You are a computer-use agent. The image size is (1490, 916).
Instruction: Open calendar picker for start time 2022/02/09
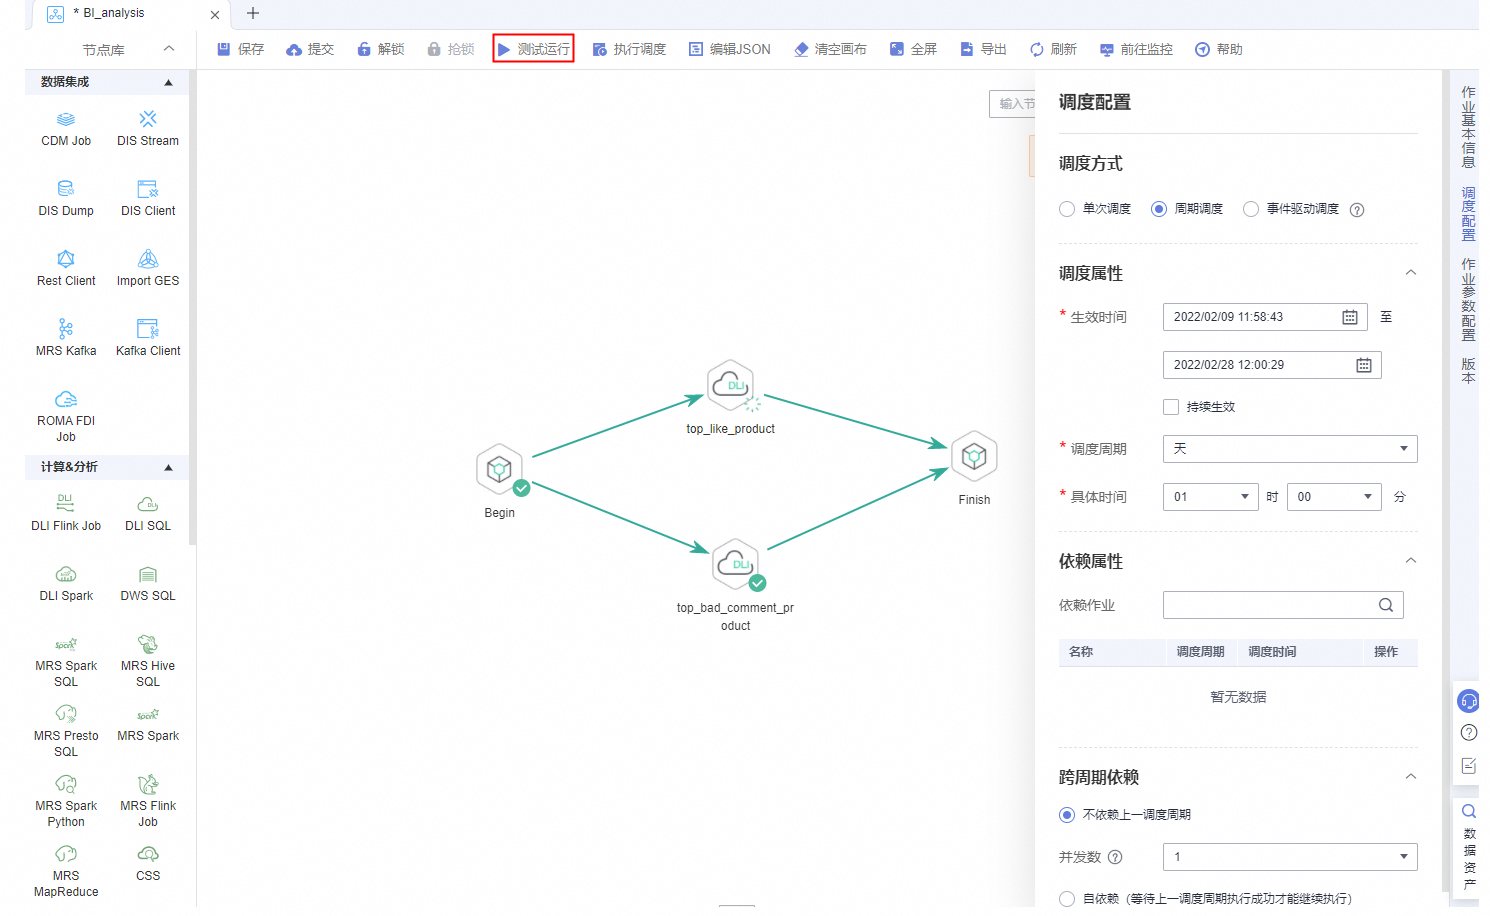[x=1349, y=317]
